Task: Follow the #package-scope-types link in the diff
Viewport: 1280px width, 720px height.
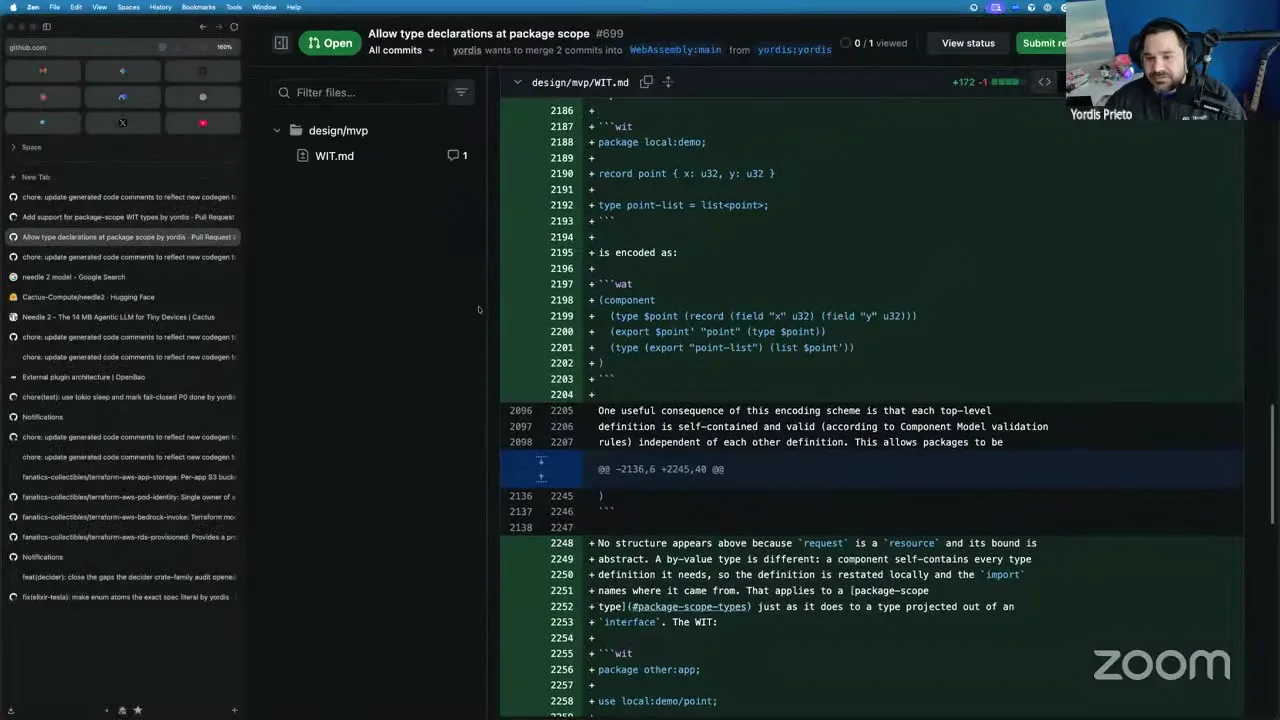Action: tap(689, 607)
